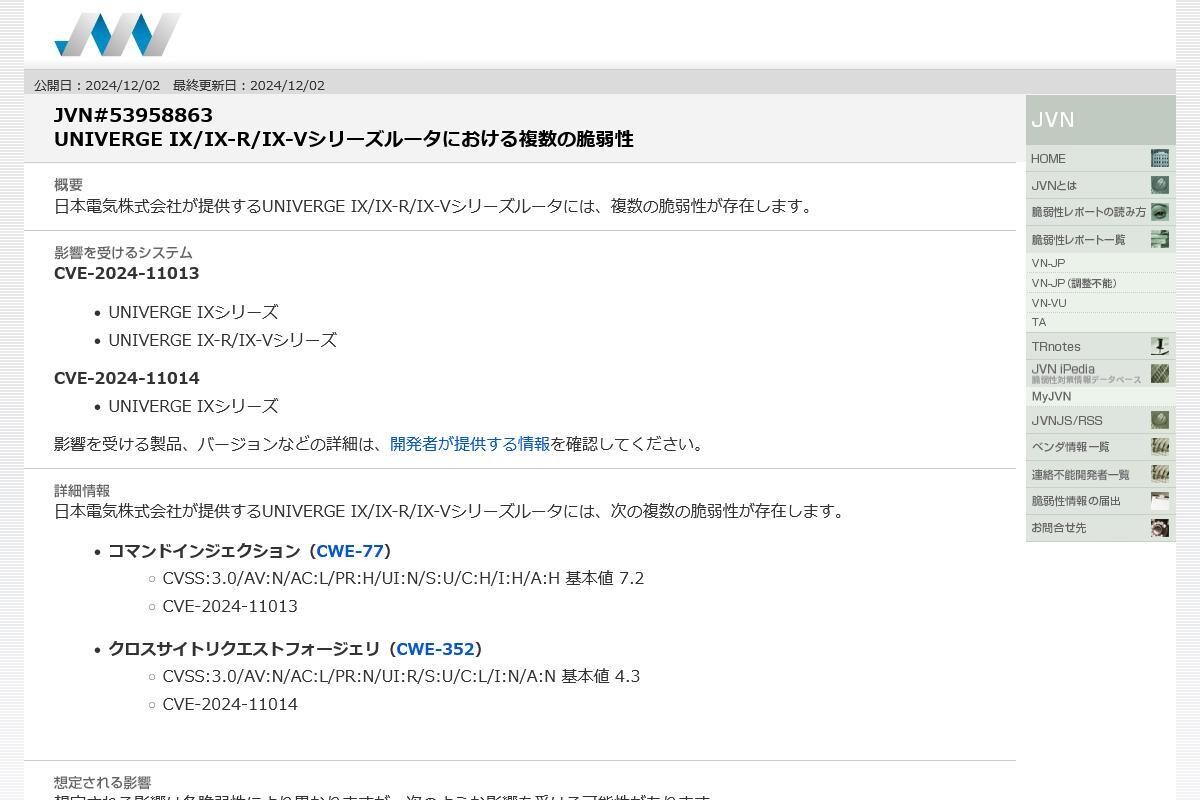The image size is (1200, 800).
Task: Open お問合せ先 contact link
Action: (x=1059, y=528)
